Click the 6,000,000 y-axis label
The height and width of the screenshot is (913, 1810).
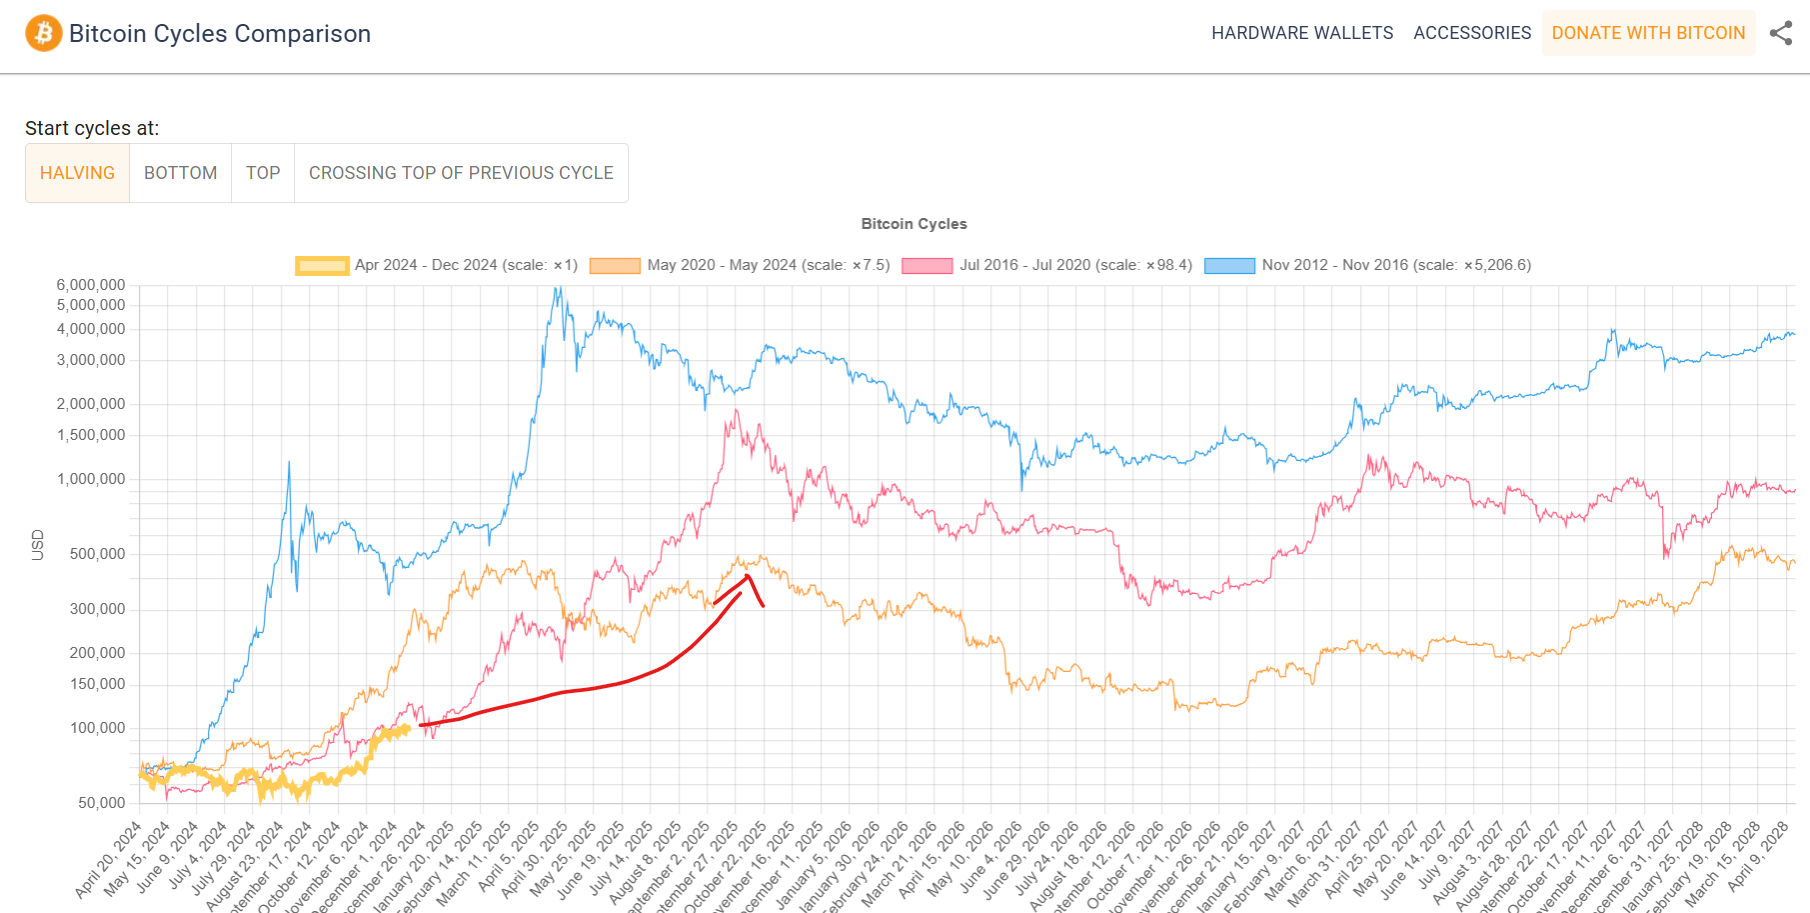[x=91, y=285]
